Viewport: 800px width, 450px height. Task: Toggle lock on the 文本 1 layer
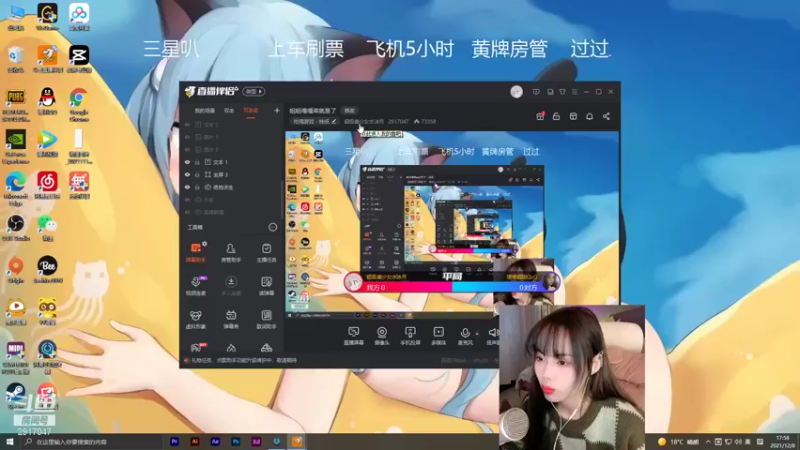pyautogui.click(x=197, y=162)
